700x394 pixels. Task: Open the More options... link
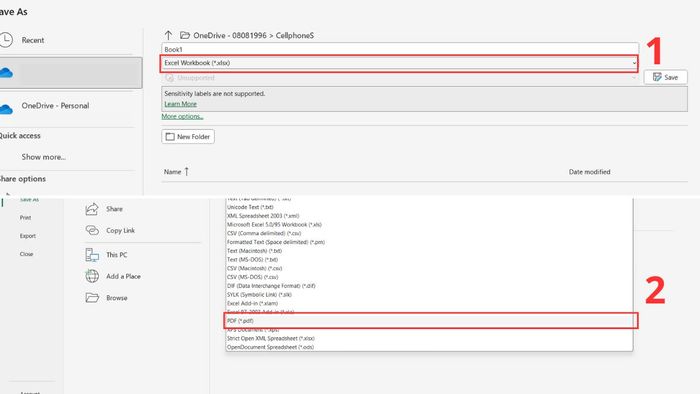[182, 116]
